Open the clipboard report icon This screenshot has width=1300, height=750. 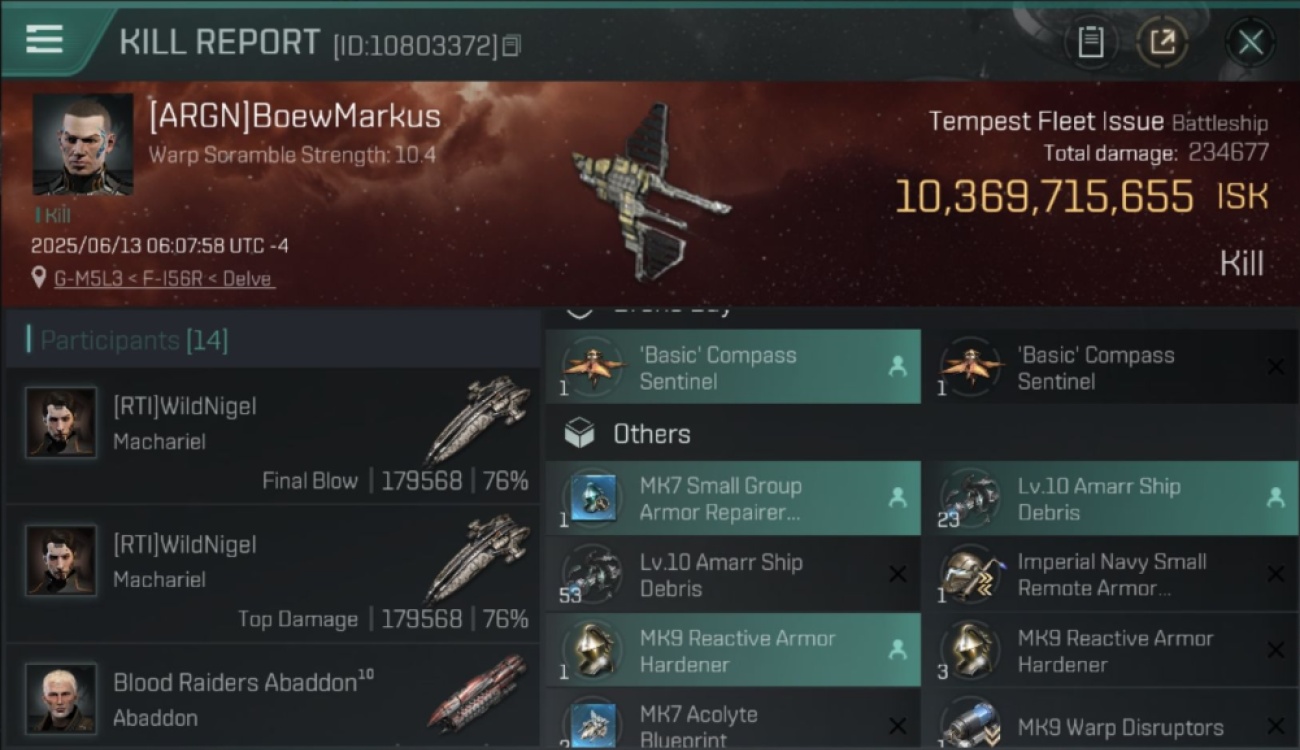click(x=1090, y=42)
